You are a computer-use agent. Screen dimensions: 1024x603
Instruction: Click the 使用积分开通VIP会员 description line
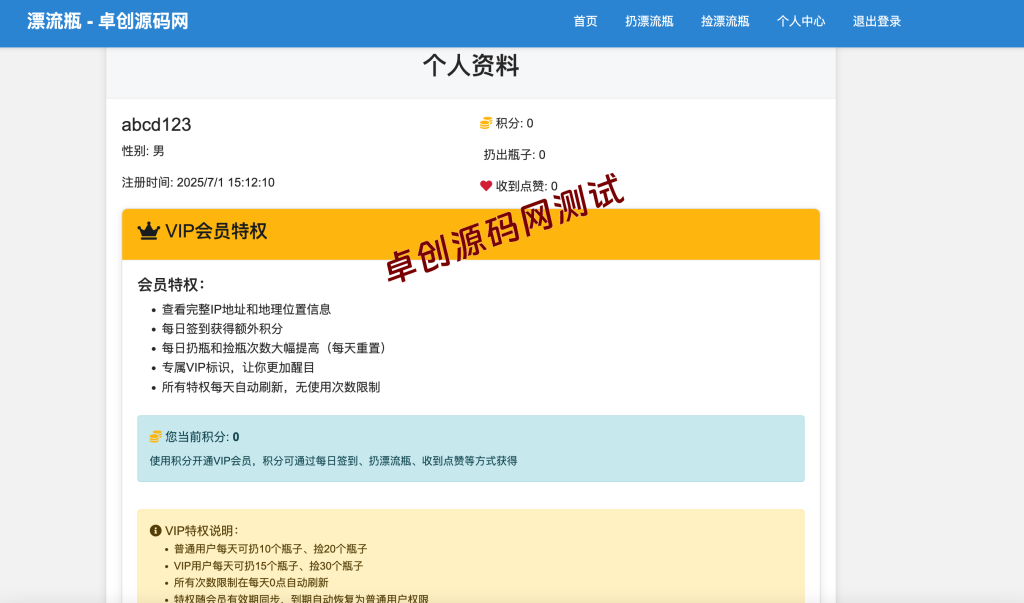pyautogui.click(x=333, y=461)
